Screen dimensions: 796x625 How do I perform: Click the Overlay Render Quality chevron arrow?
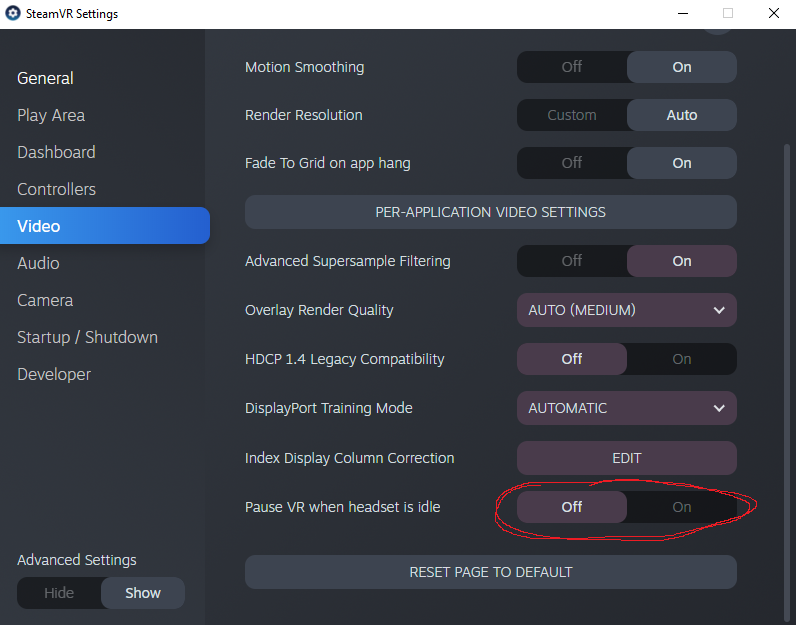click(x=719, y=310)
